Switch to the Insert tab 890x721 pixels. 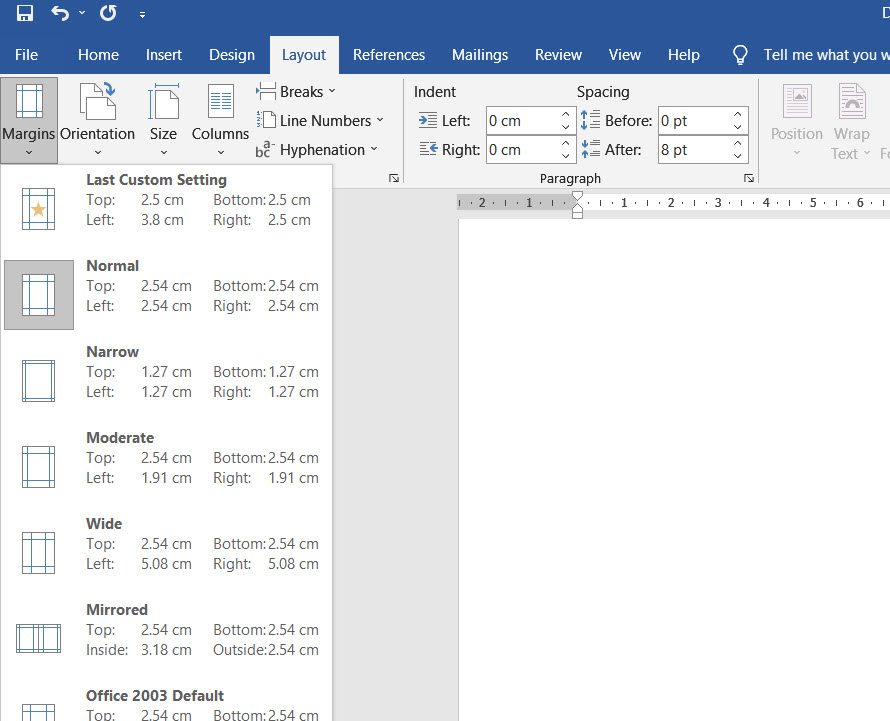pos(163,55)
